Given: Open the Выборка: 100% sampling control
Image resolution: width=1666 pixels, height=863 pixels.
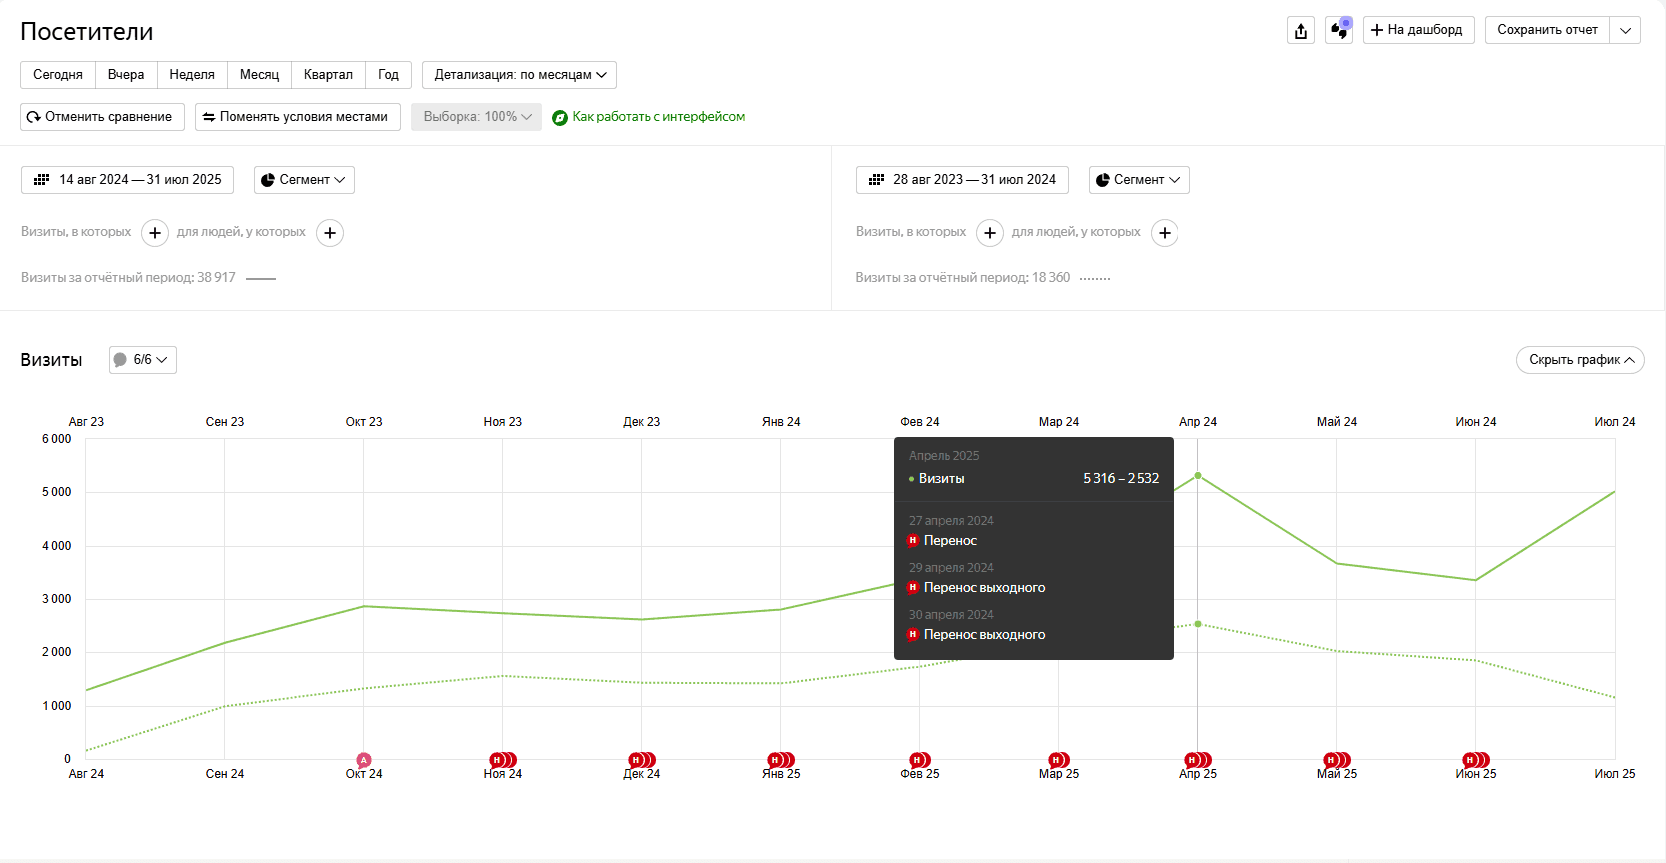Looking at the screenshot, I should click(x=476, y=117).
